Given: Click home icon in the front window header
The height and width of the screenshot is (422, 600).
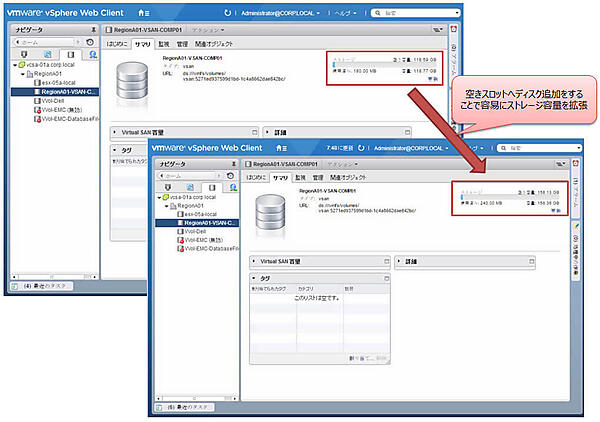Looking at the screenshot, I should point(282,148).
